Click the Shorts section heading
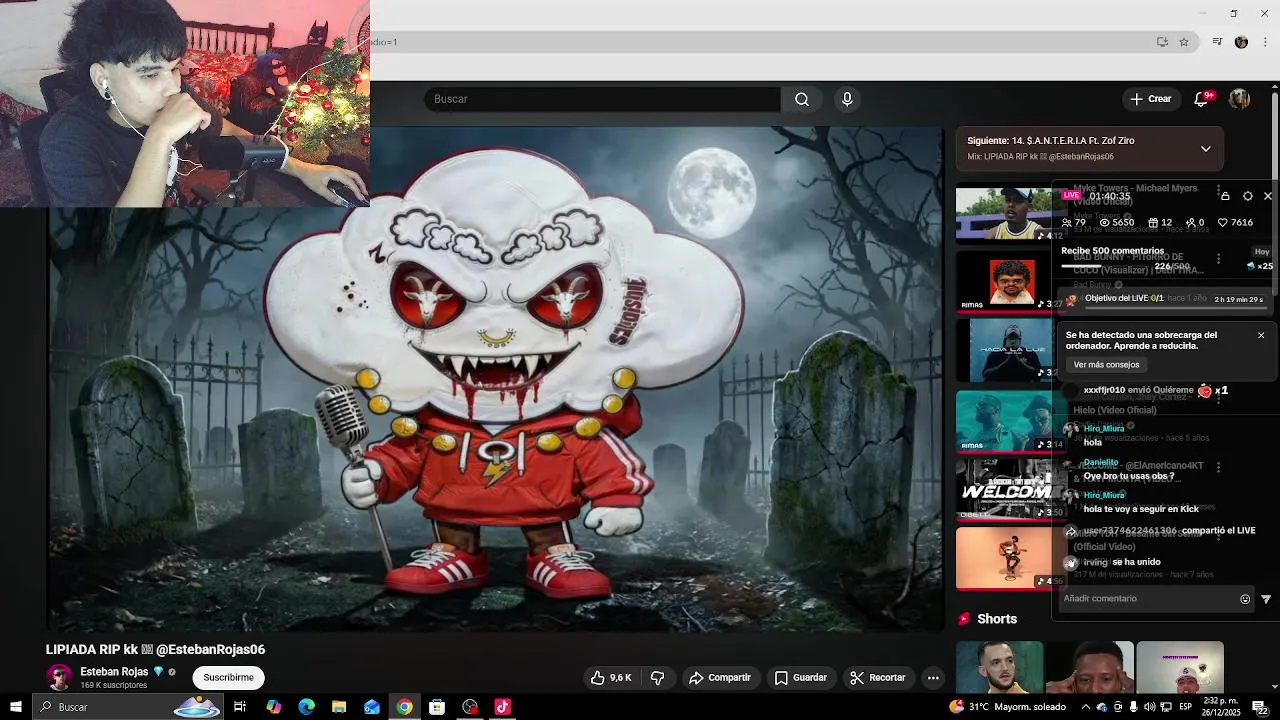The width and height of the screenshot is (1280, 720). [996, 619]
